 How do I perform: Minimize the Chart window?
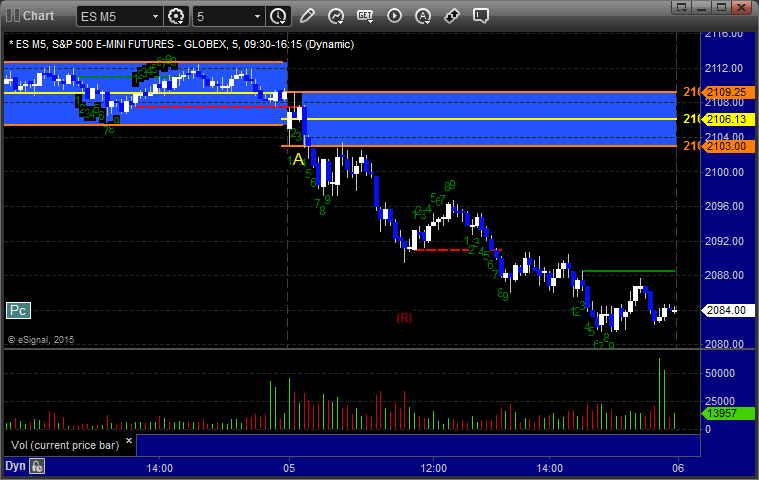(x=702, y=7)
